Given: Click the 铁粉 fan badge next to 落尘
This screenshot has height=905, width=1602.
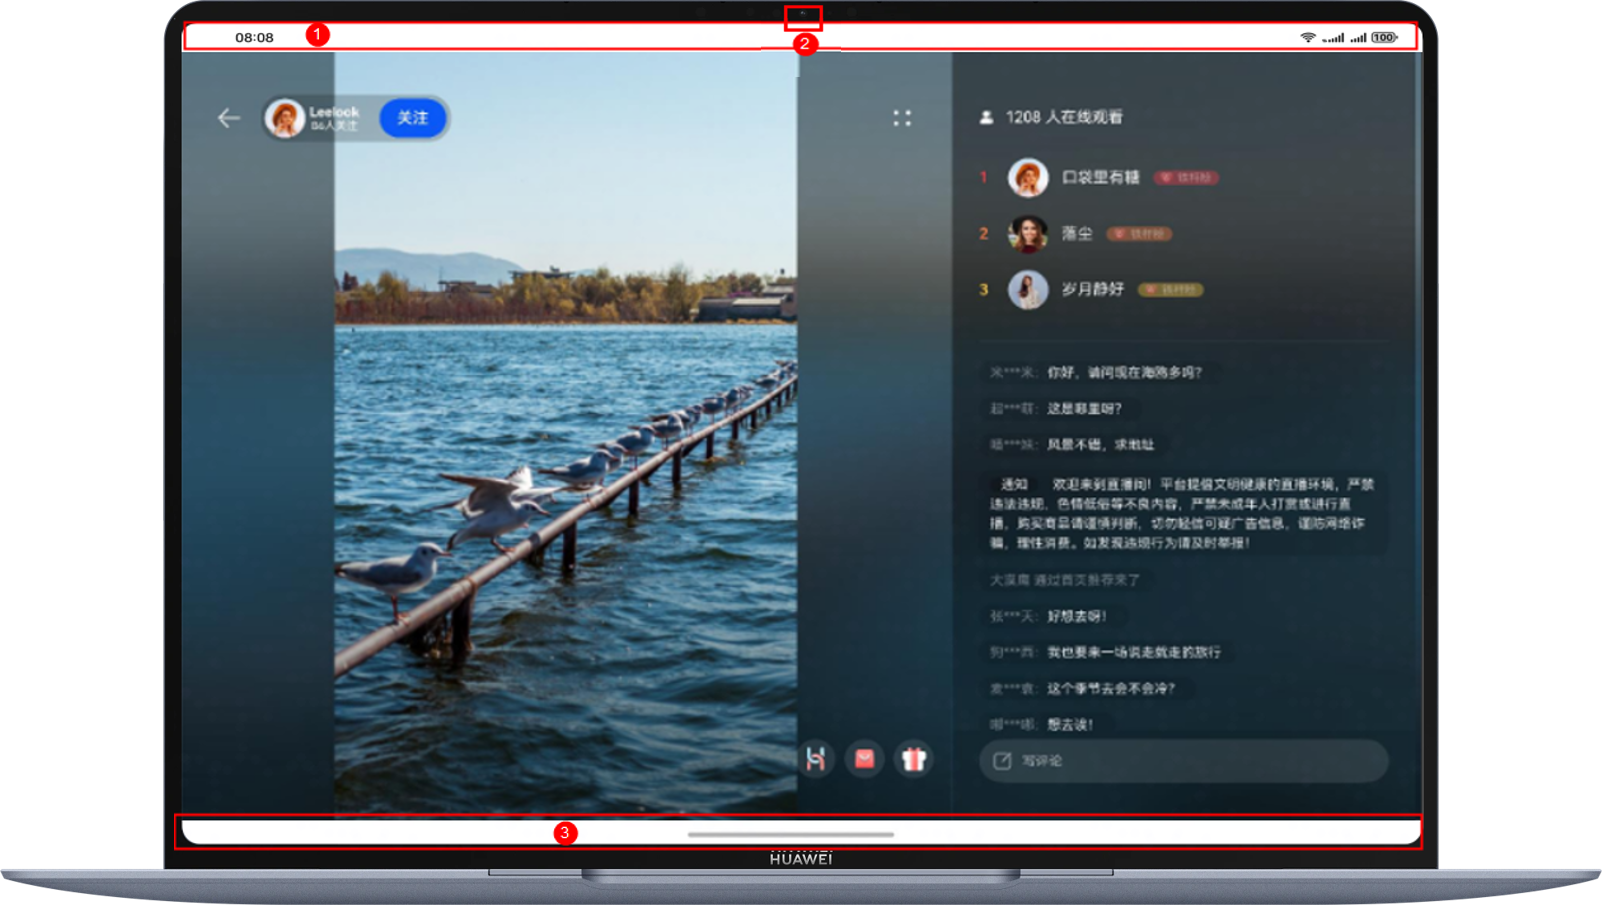Looking at the screenshot, I should tap(1138, 233).
